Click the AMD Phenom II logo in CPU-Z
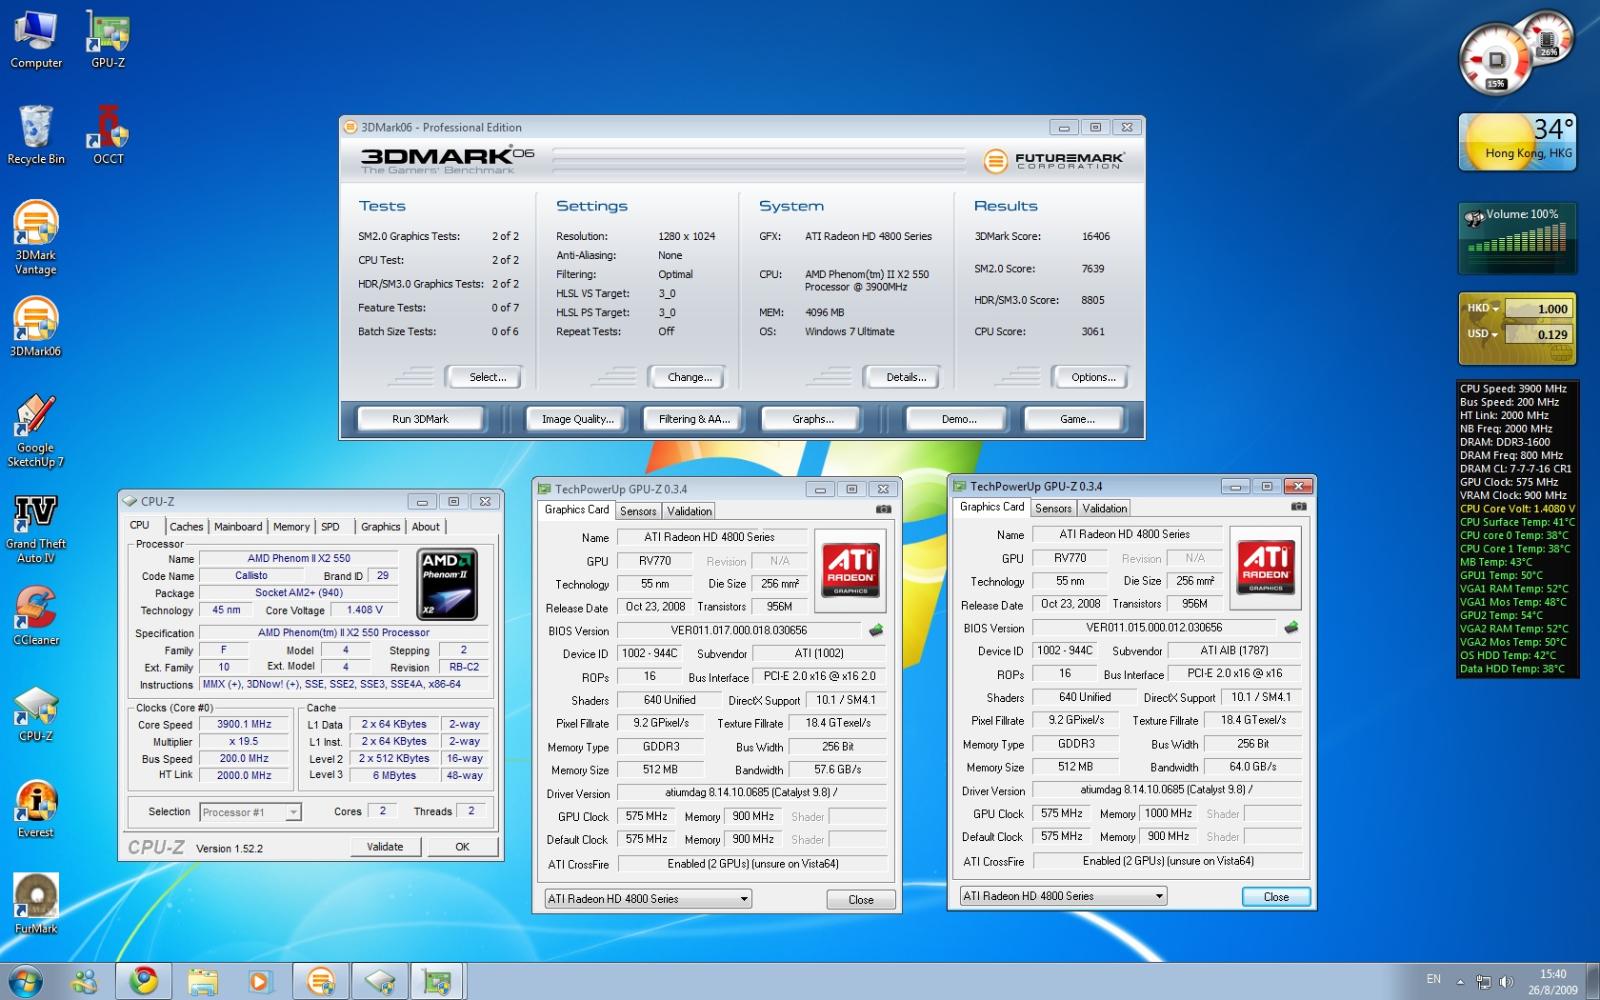 coord(447,585)
